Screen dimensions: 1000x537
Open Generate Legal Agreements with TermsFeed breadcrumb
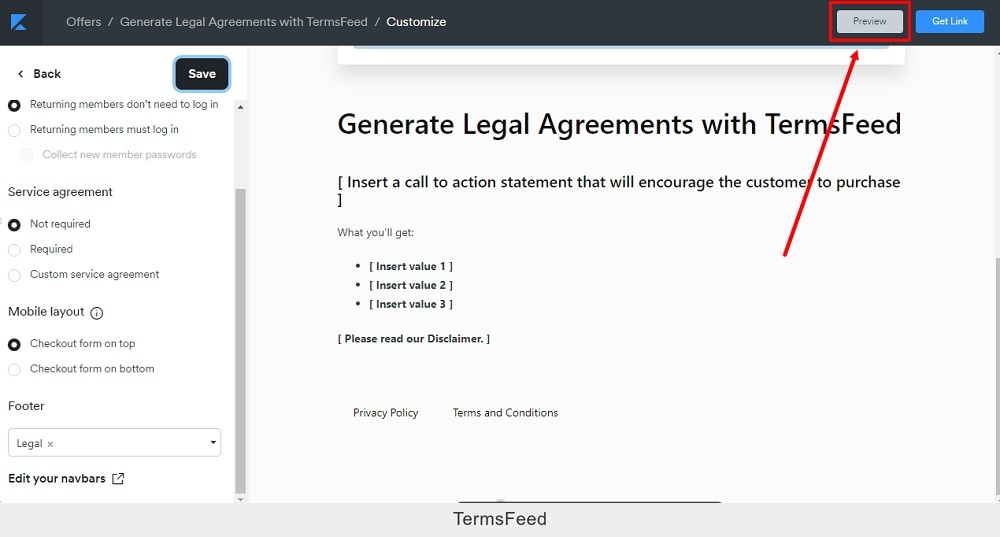point(244,22)
